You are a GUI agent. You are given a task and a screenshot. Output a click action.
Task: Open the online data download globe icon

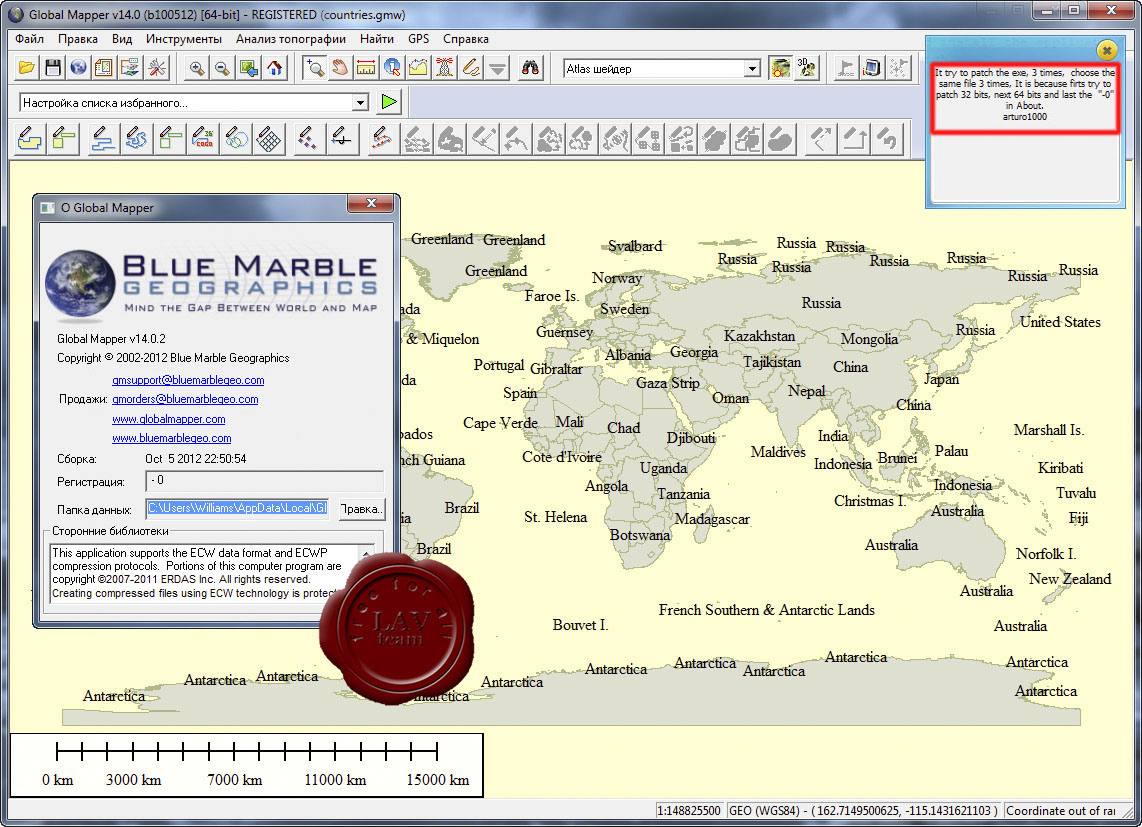[79, 68]
